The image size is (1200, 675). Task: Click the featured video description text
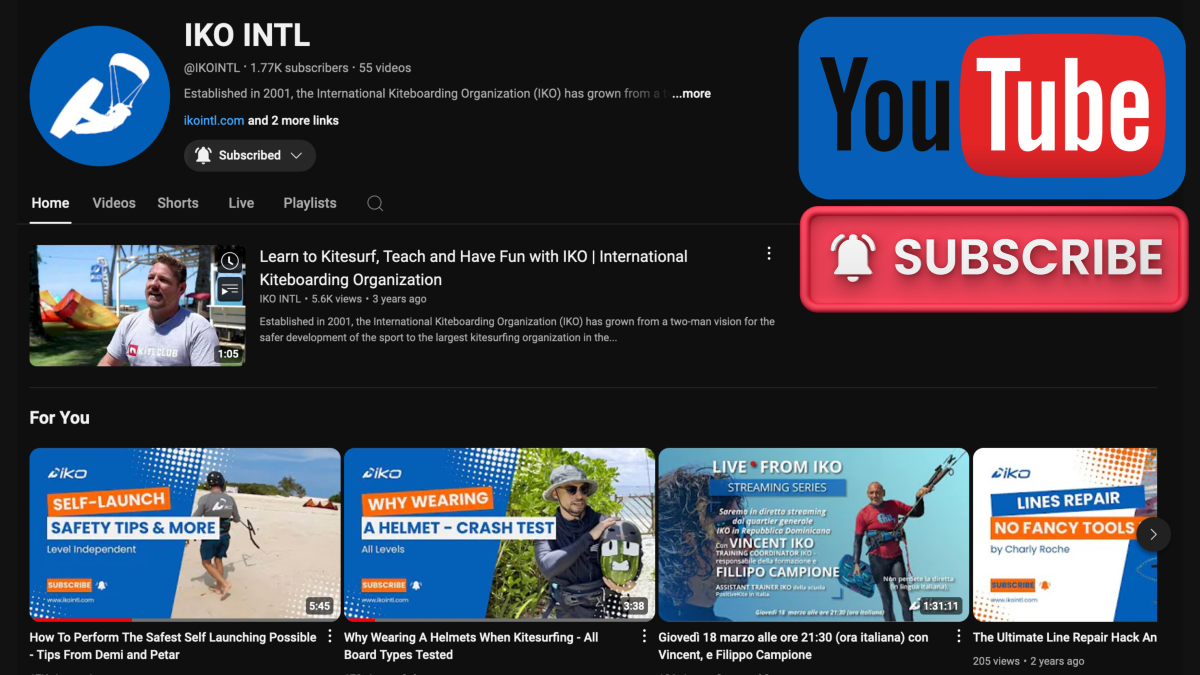tap(517, 329)
